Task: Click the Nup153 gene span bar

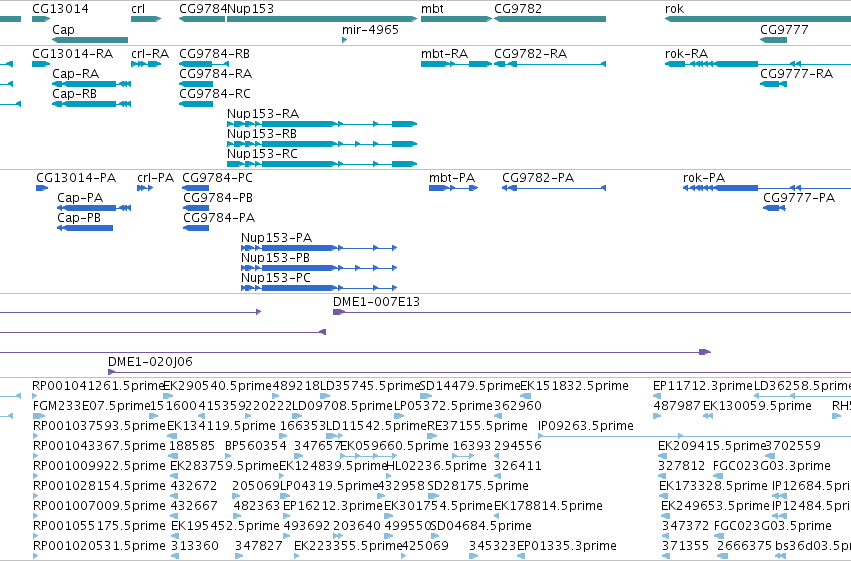Action: click(x=322, y=19)
